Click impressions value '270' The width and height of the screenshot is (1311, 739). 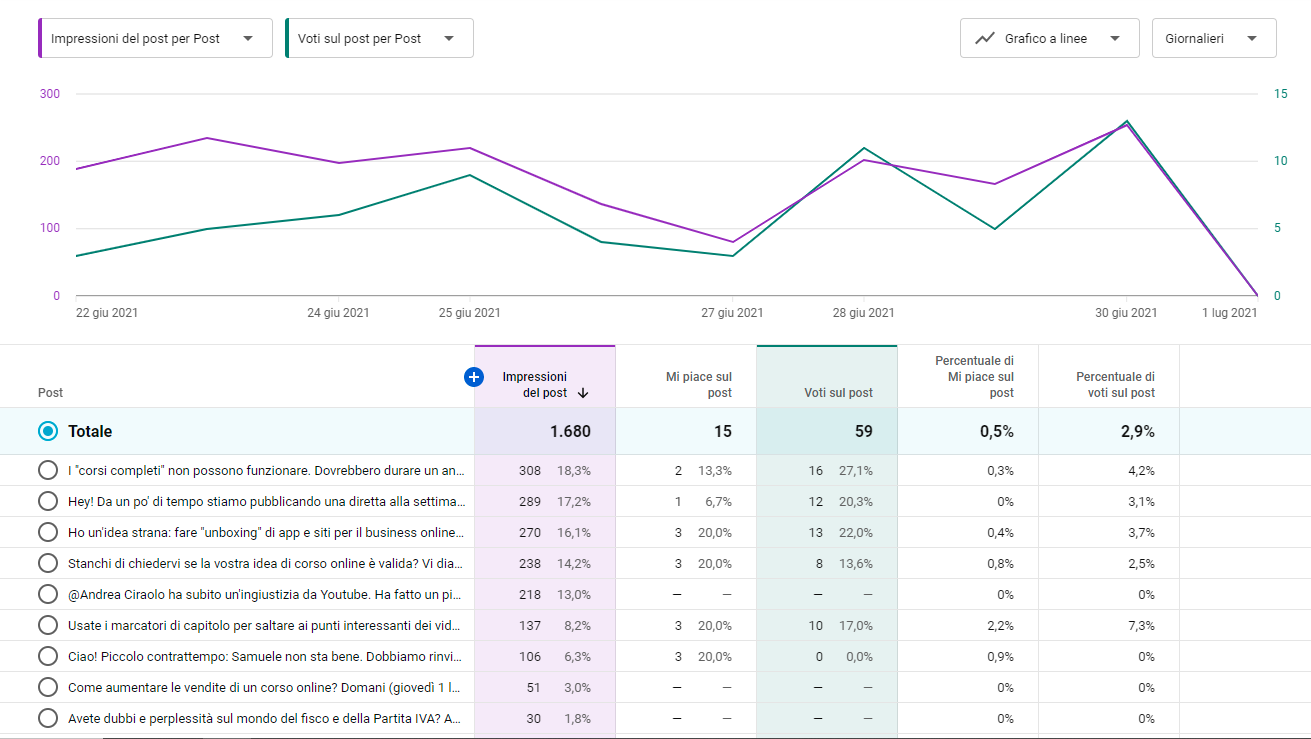(530, 532)
